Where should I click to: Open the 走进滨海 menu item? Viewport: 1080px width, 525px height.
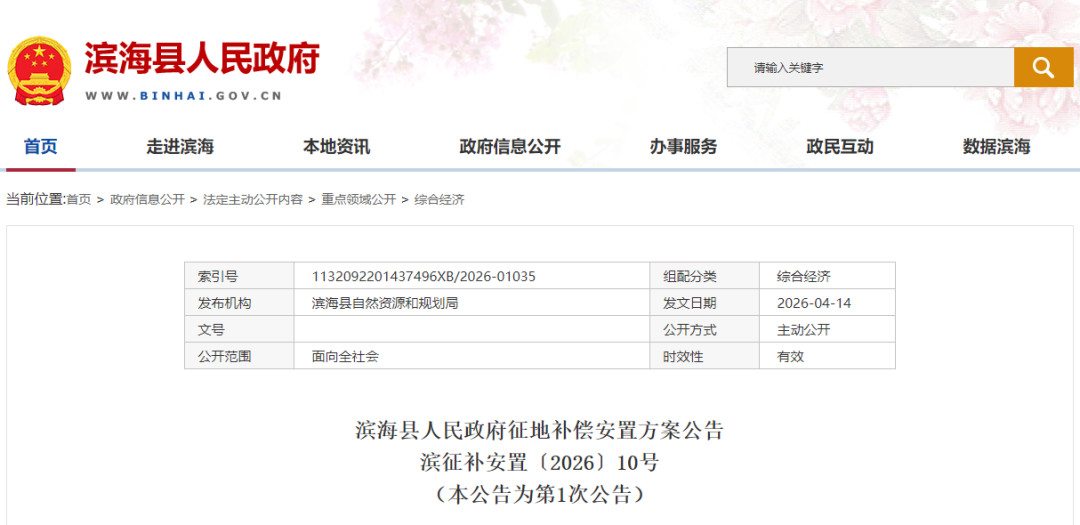pos(180,147)
